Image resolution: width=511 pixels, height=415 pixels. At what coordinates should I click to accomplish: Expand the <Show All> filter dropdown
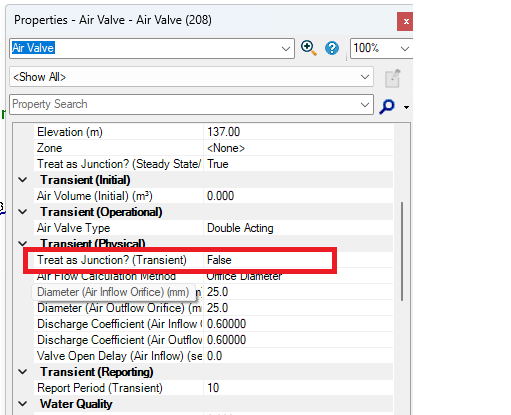tap(365, 77)
